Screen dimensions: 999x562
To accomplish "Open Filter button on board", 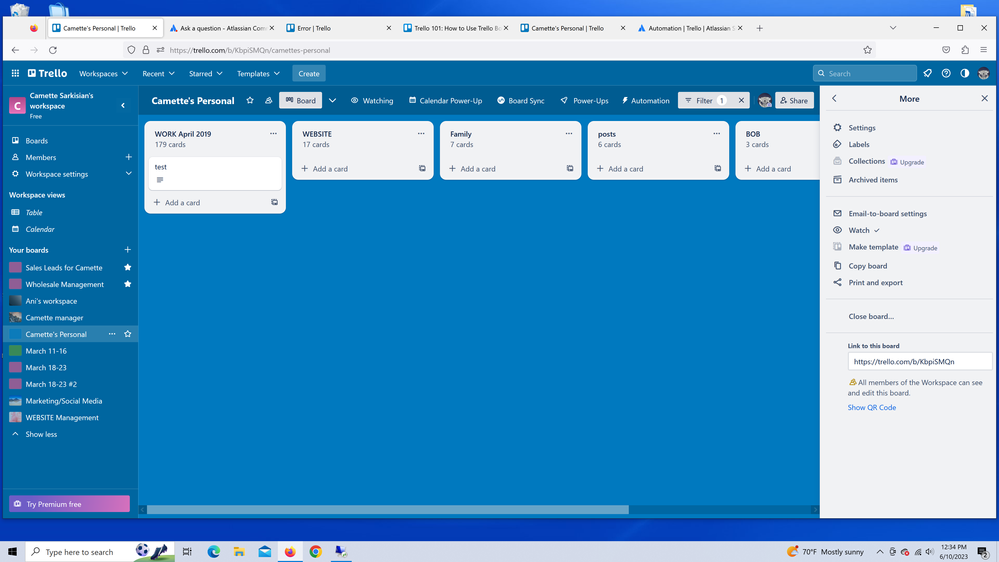I will (705, 101).
